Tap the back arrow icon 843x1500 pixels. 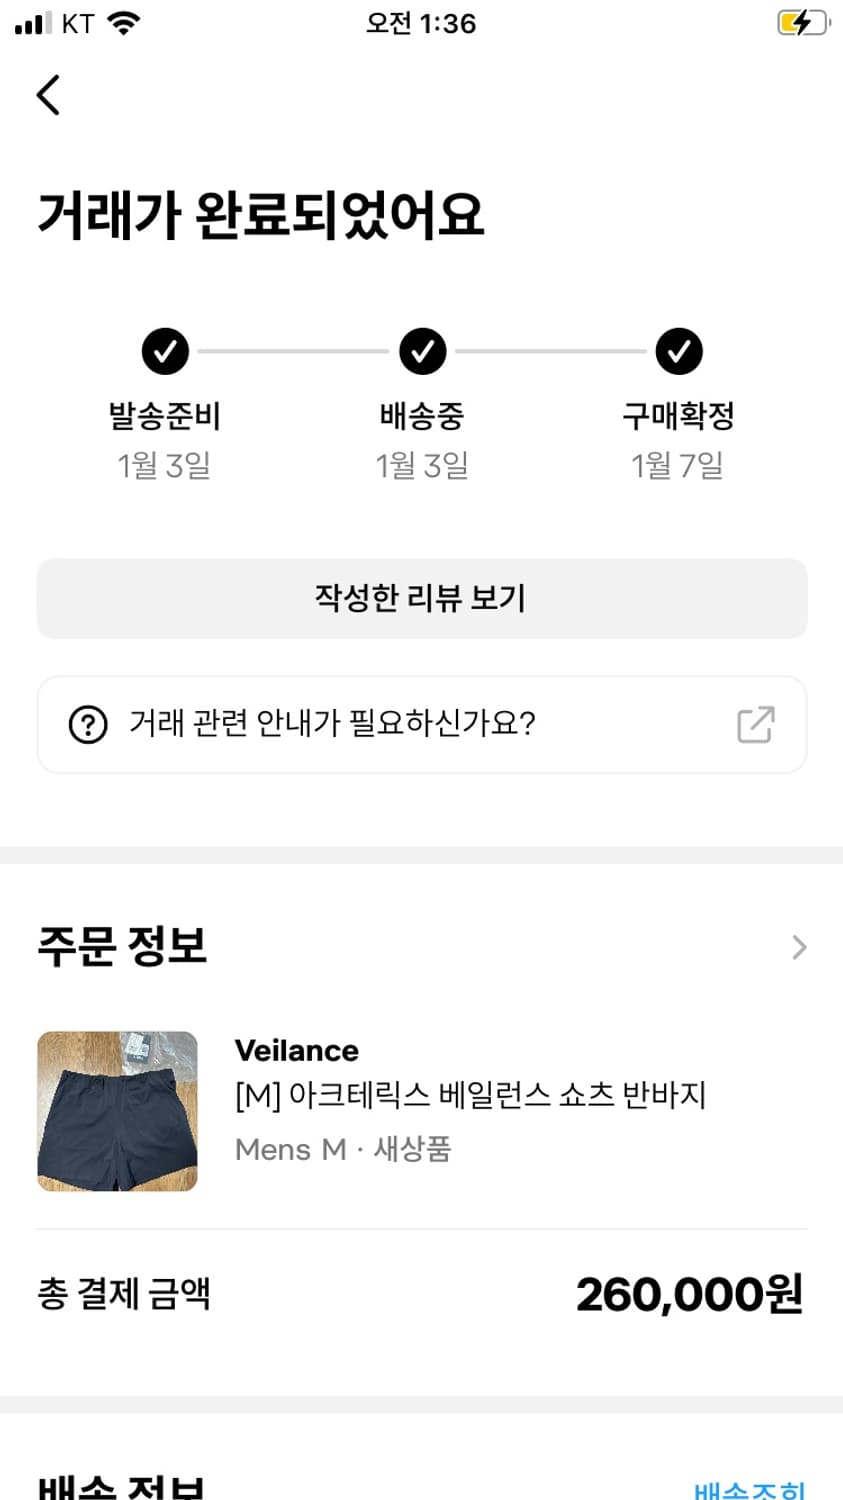coord(48,95)
